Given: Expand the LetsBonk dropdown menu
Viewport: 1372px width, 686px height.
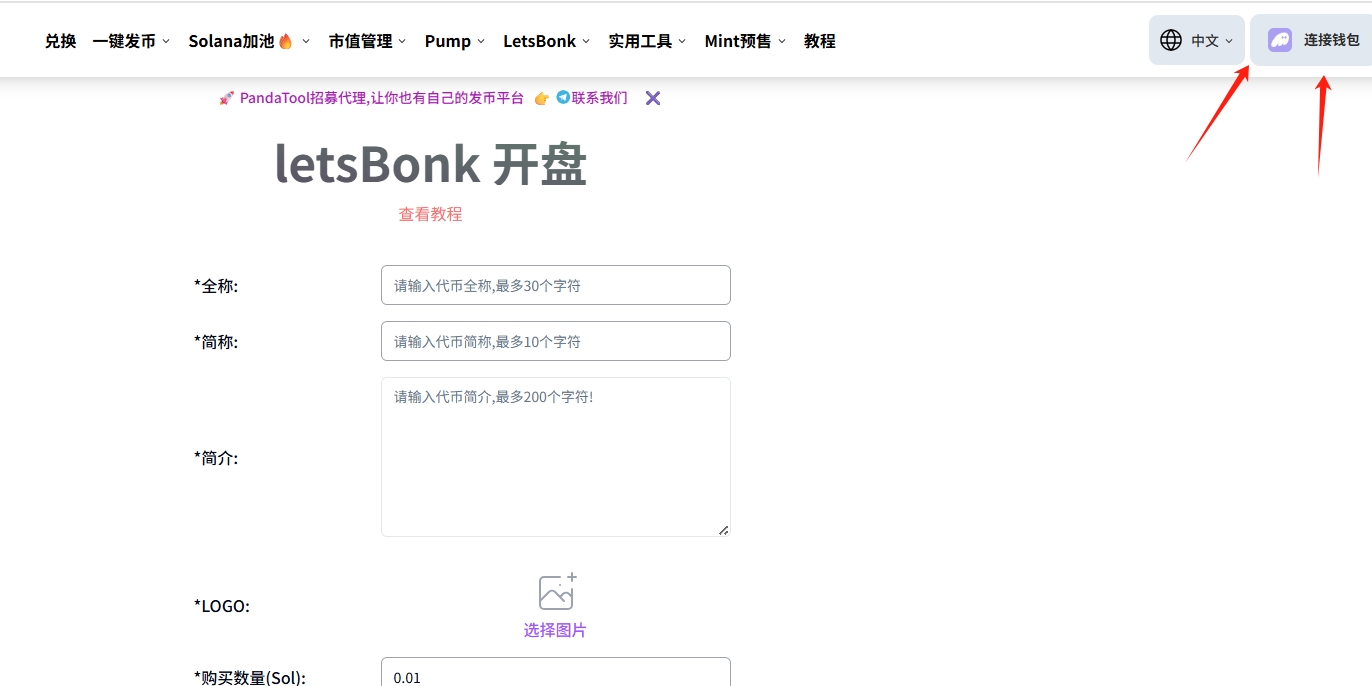Looking at the screenshot, I should (x=547, y=41).
